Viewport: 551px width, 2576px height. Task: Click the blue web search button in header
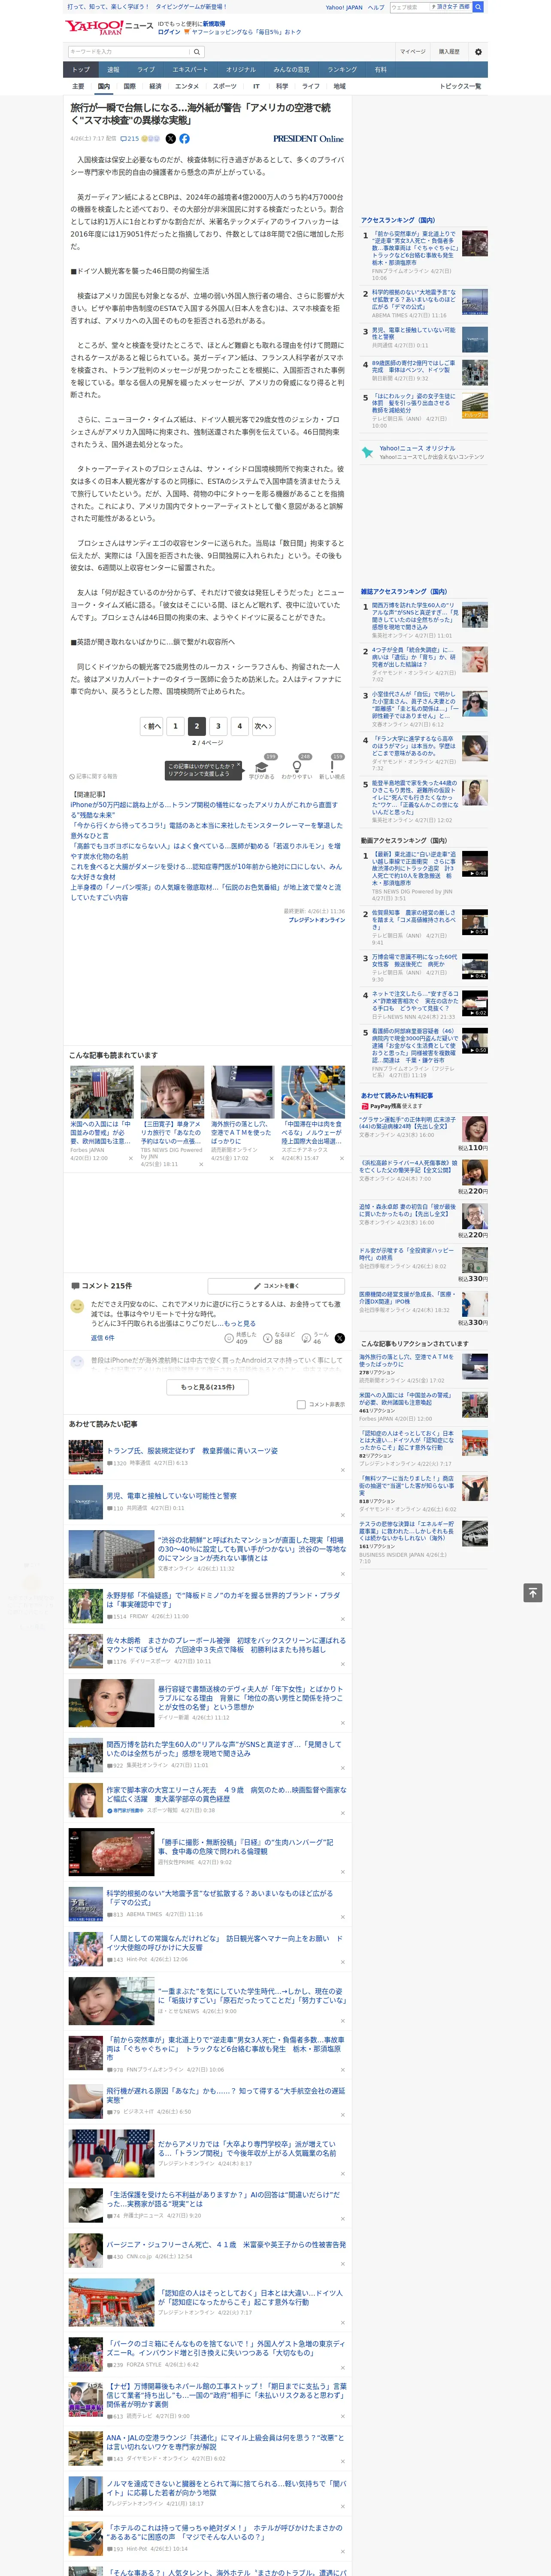[x=478, y=7]
